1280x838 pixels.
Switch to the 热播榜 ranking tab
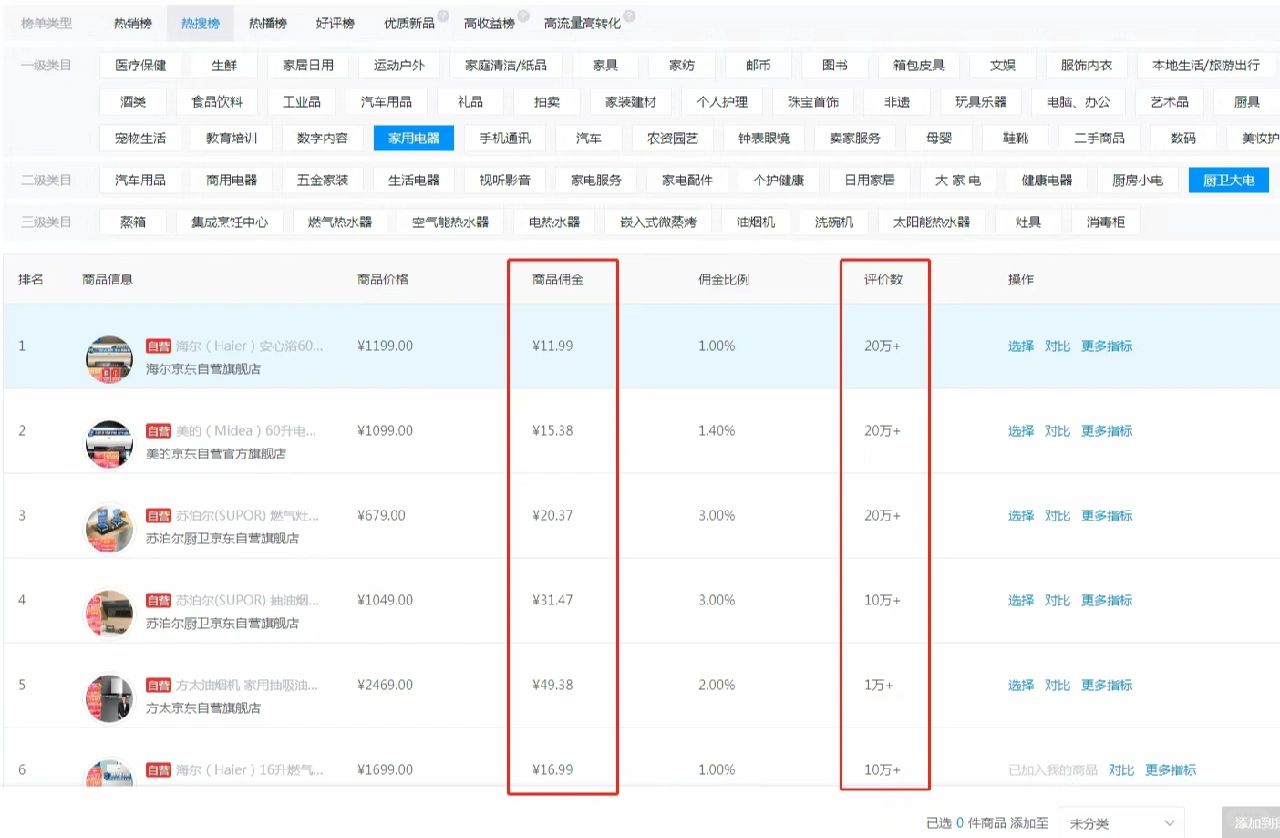268,22
